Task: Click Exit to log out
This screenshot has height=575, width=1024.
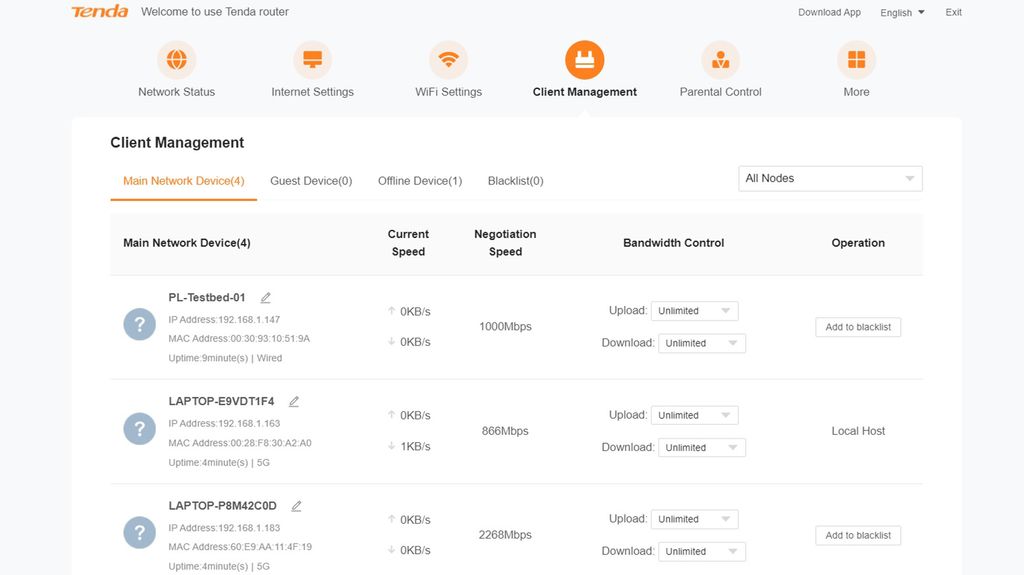Action: [x=954, y=13]
